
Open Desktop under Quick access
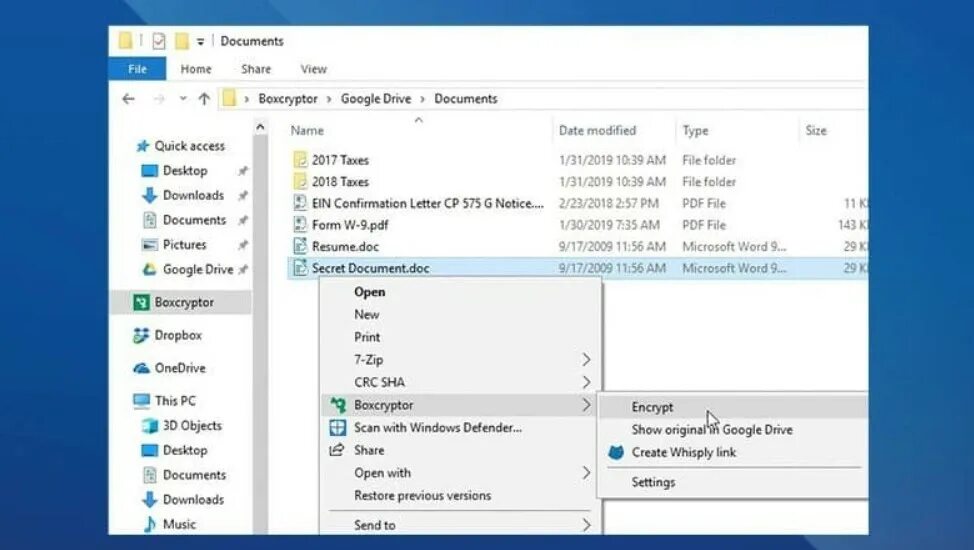185,170
